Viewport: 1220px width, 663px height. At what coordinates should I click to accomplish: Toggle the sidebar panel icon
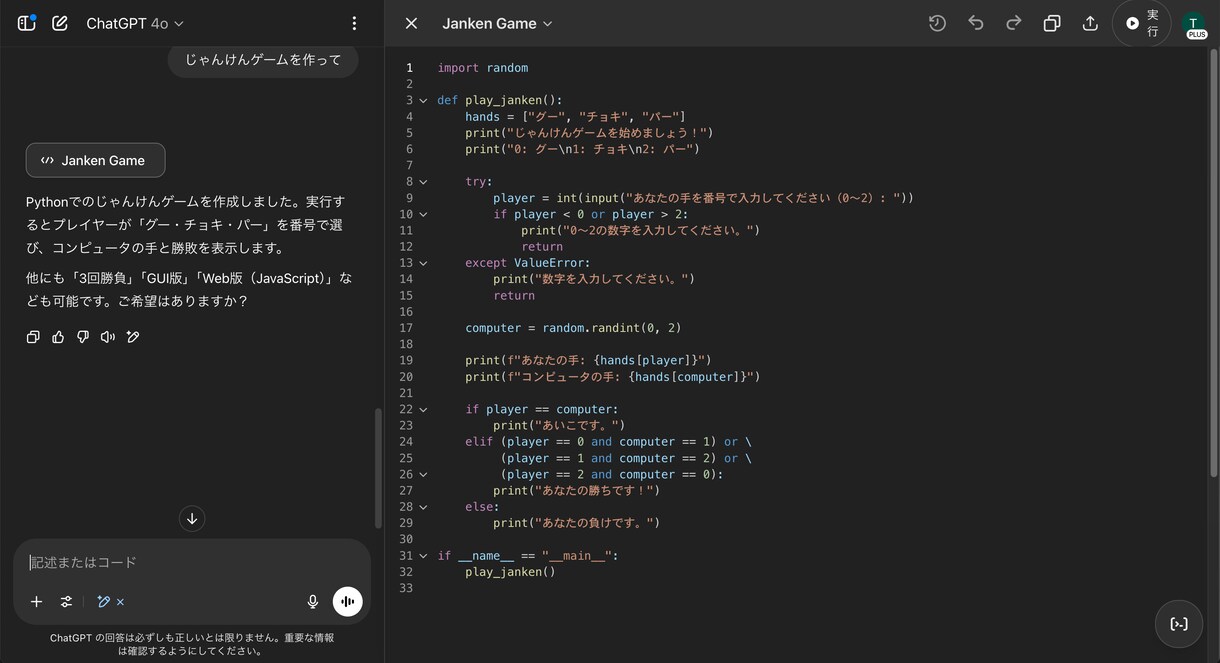point(27,23)
